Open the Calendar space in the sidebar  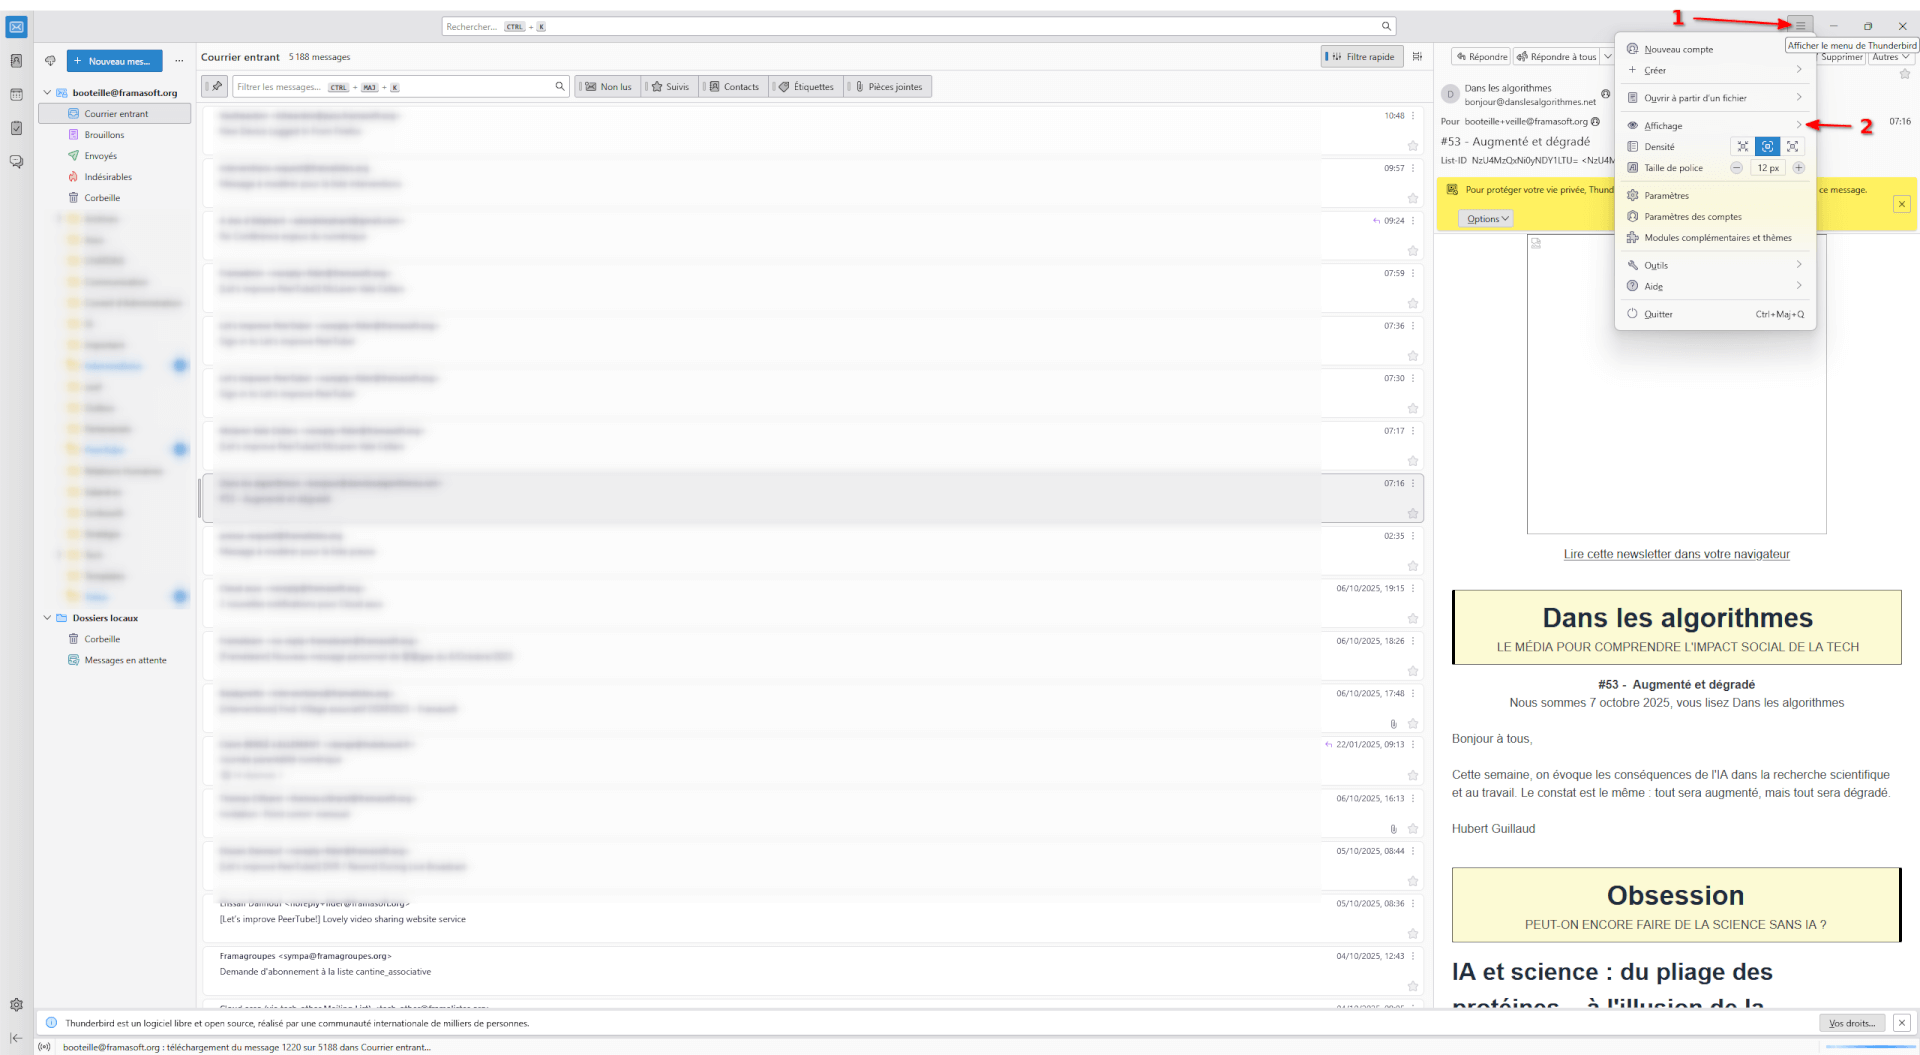pos(16,95)
